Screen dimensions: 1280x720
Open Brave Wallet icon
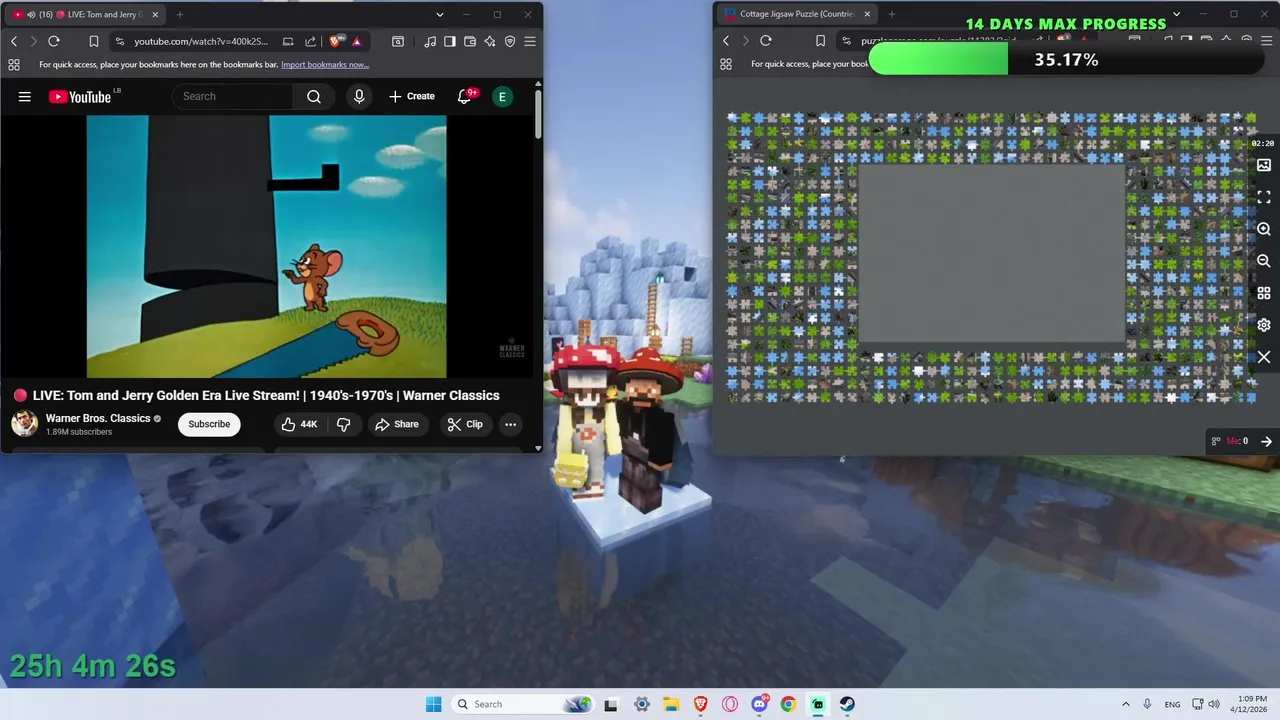tap(470, 41)
